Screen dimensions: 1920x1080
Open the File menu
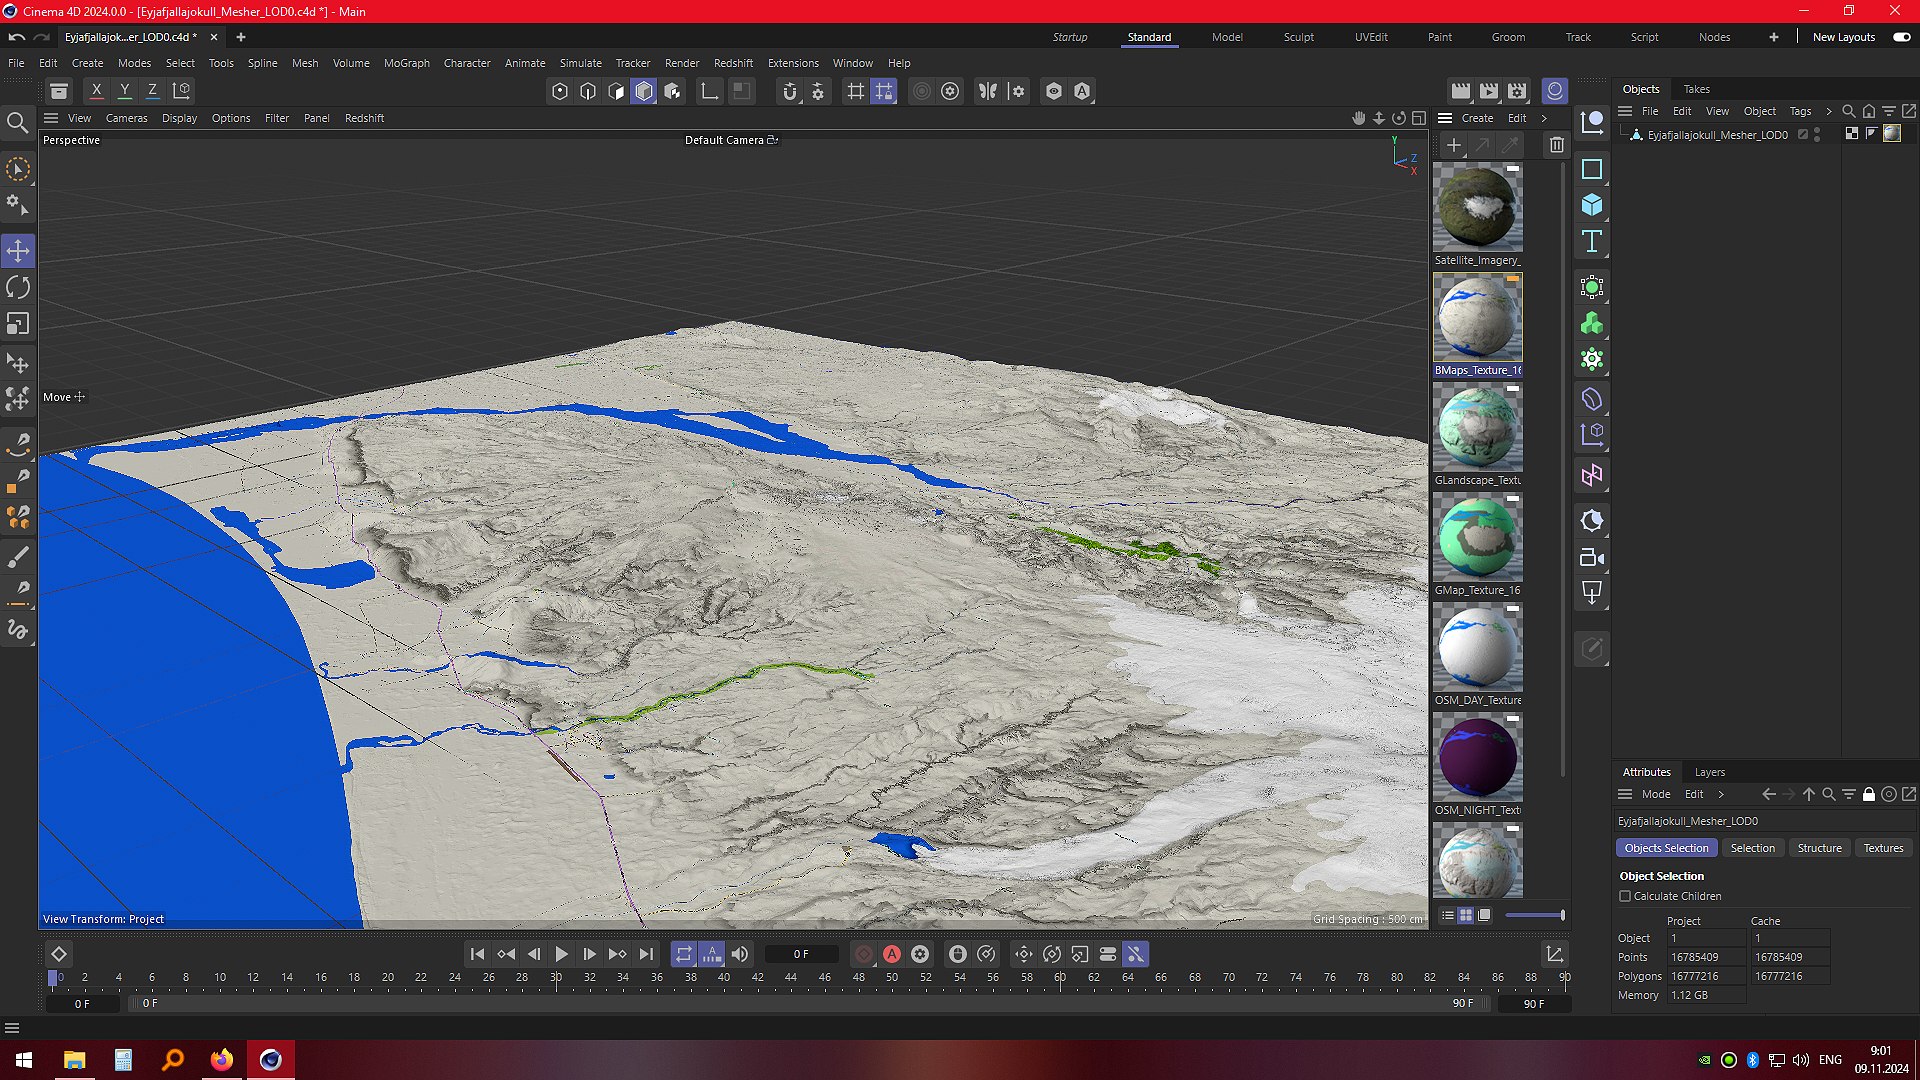tap(16, 63)
